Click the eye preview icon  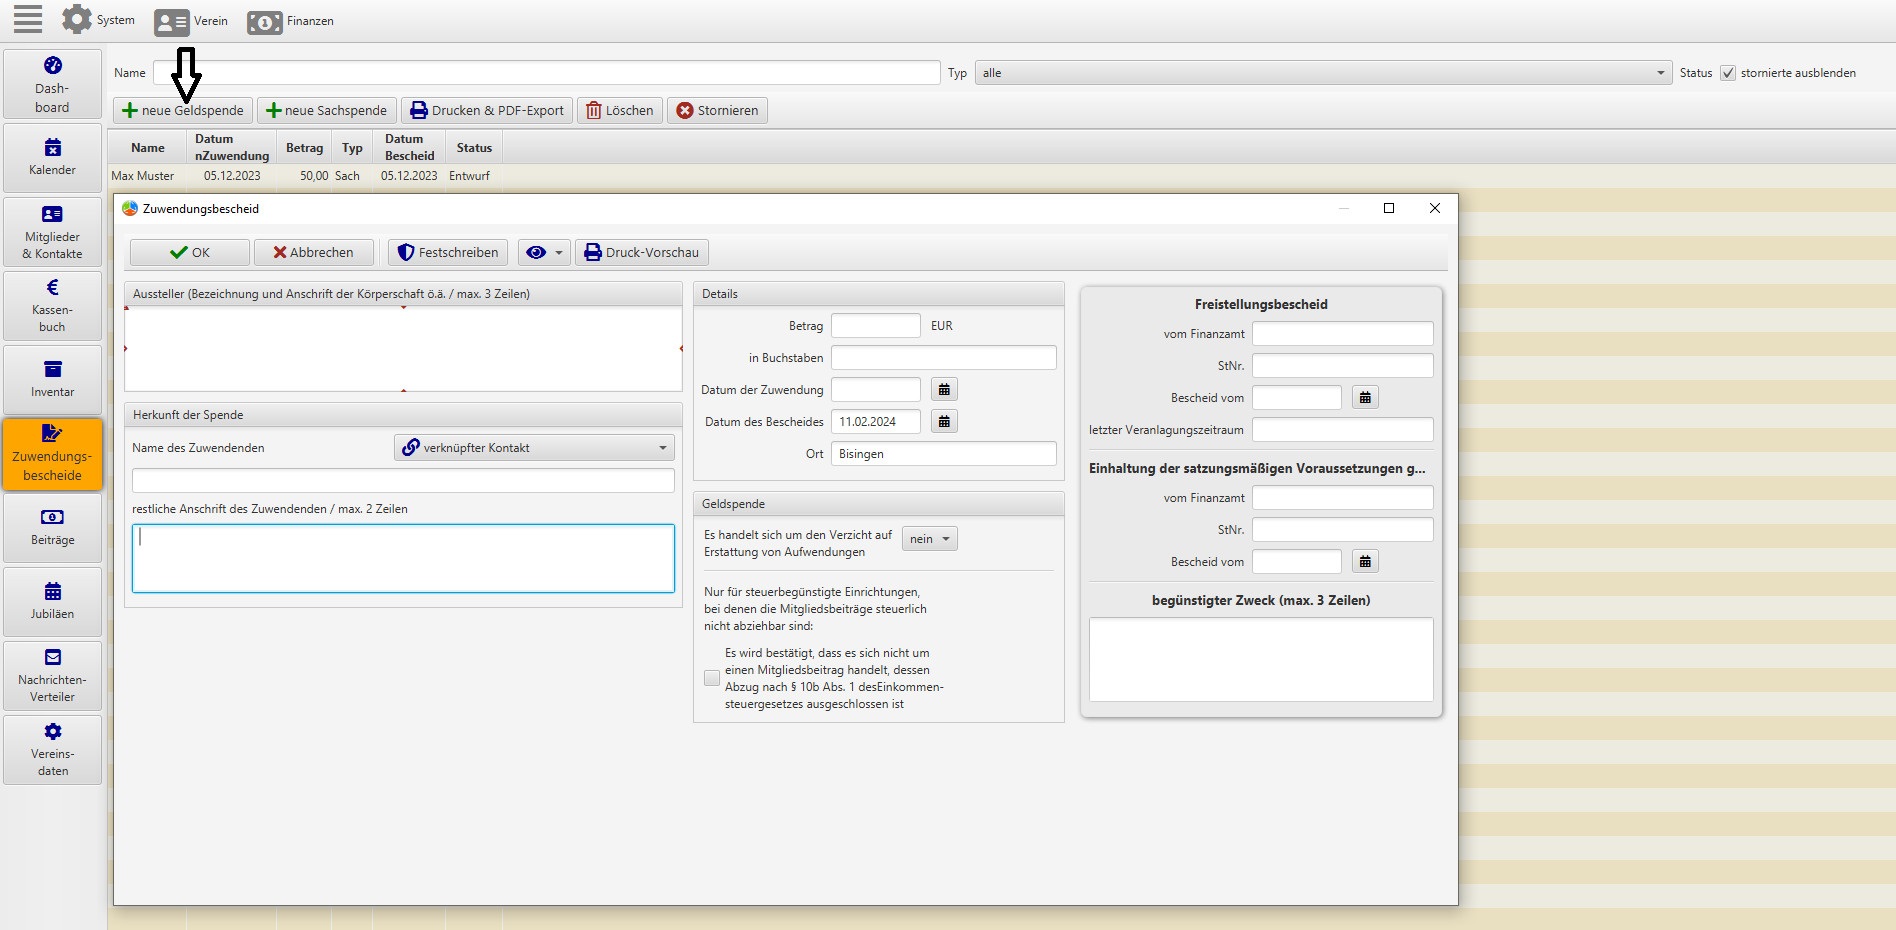pyautogui.click(x=536, y=252)
